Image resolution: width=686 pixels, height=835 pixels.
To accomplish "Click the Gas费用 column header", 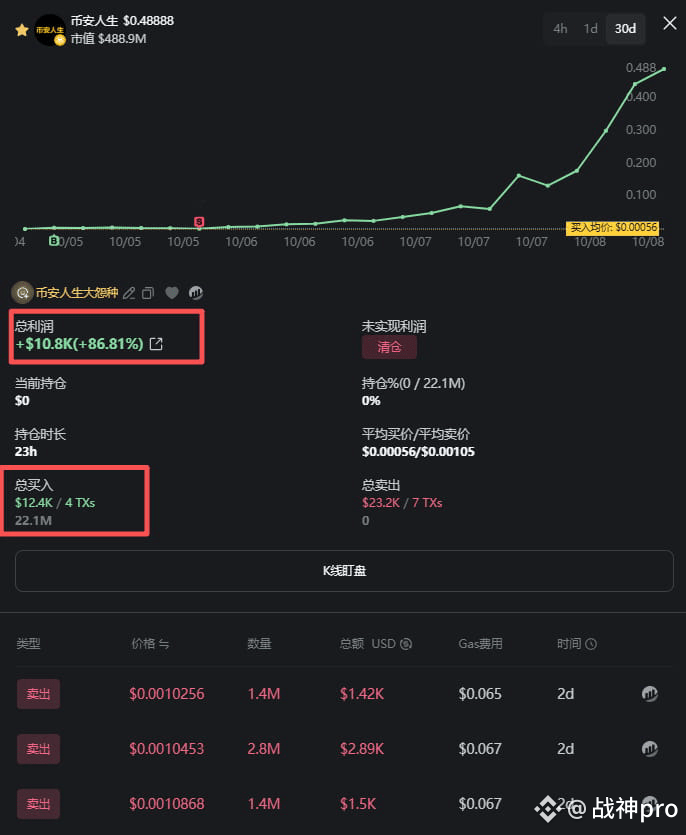I will pyautogui.click(x=480, y=644).
